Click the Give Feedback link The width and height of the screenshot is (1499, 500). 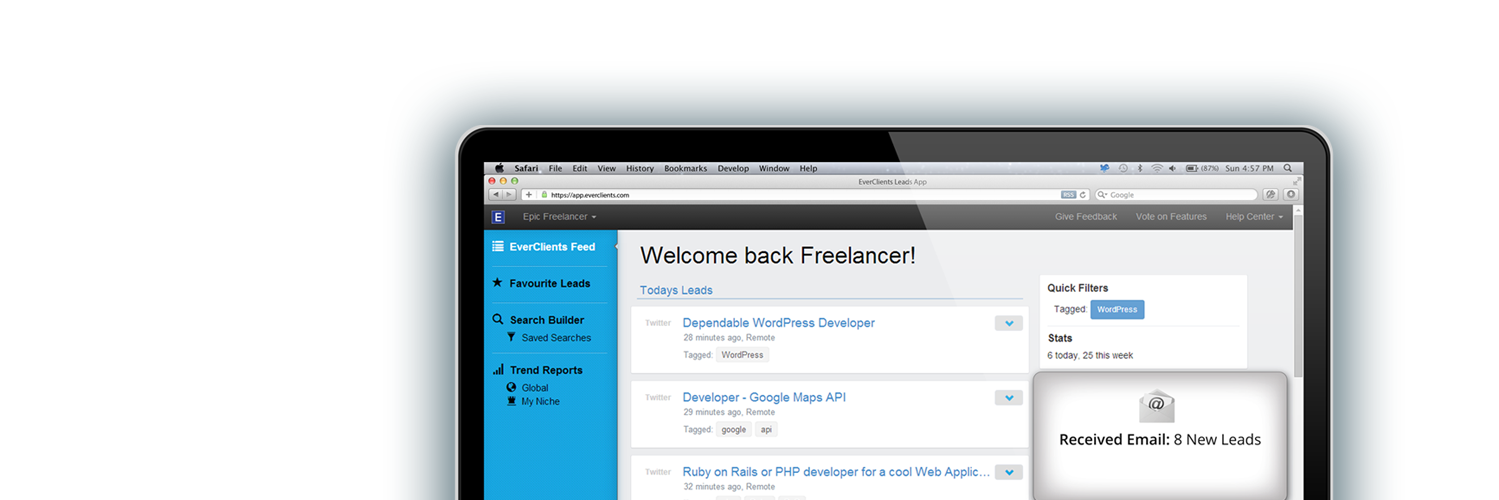point(1086,217)
